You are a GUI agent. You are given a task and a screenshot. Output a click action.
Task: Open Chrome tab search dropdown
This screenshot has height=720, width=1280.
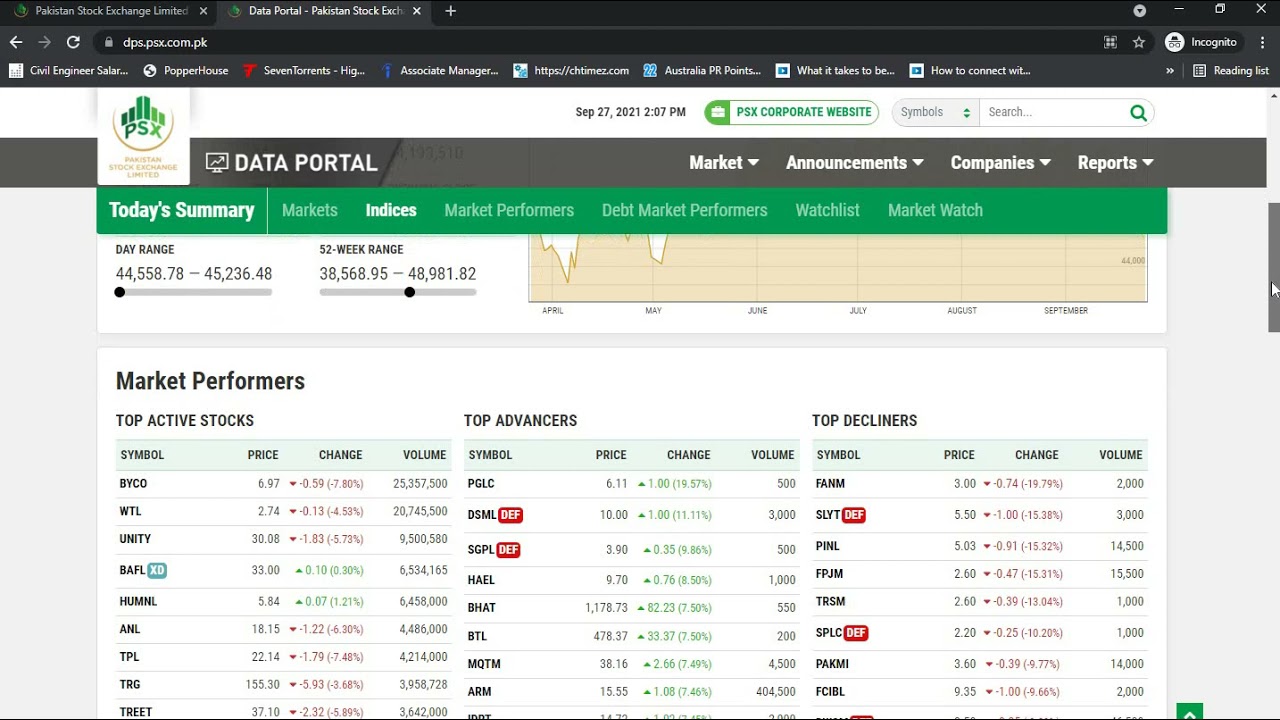pyautogui.click(x=1139, y=11)
